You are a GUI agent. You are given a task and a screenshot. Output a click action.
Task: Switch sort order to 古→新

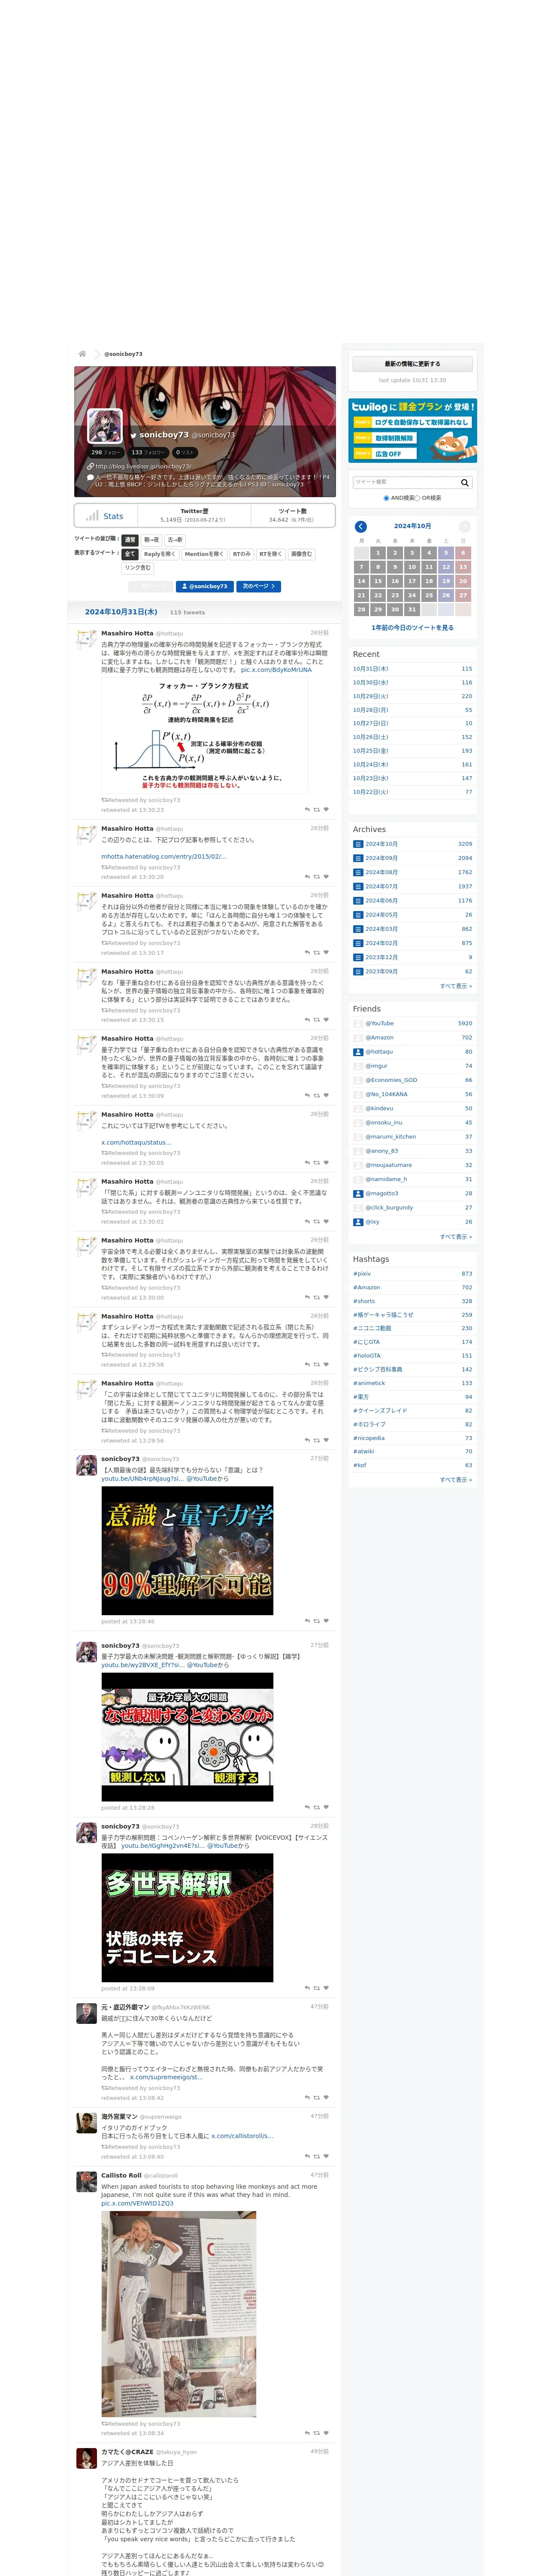(175, 540)
